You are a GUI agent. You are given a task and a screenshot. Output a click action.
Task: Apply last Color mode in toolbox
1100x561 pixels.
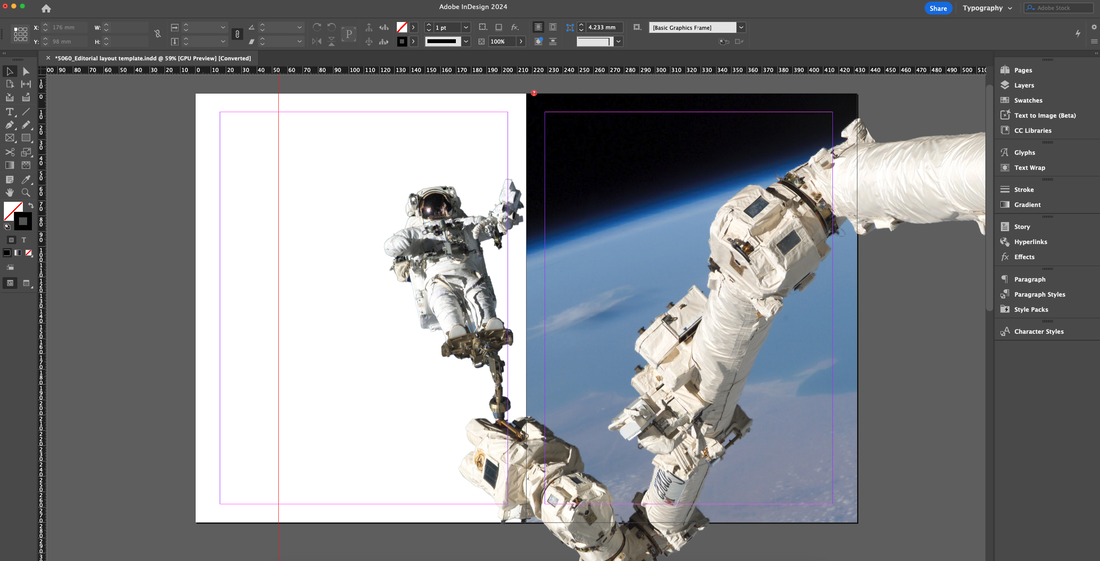click(x=7, y=252)
